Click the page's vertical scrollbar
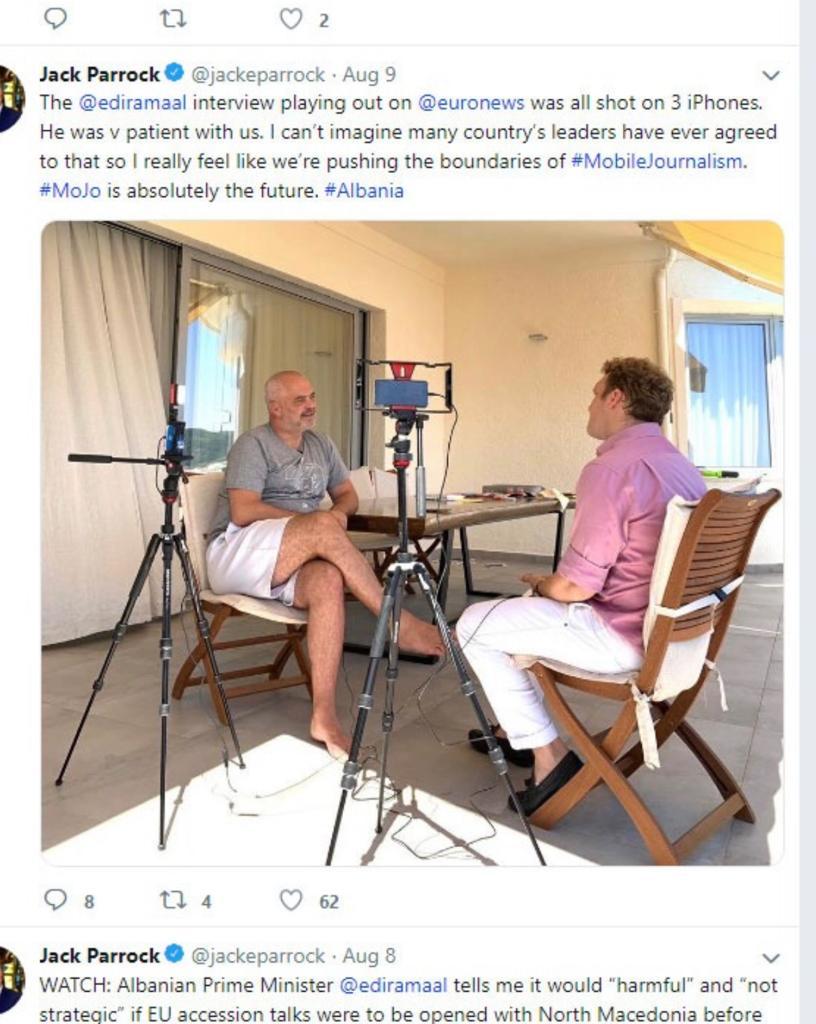This screenshot has height=1024, width=816. pos(807,500)
